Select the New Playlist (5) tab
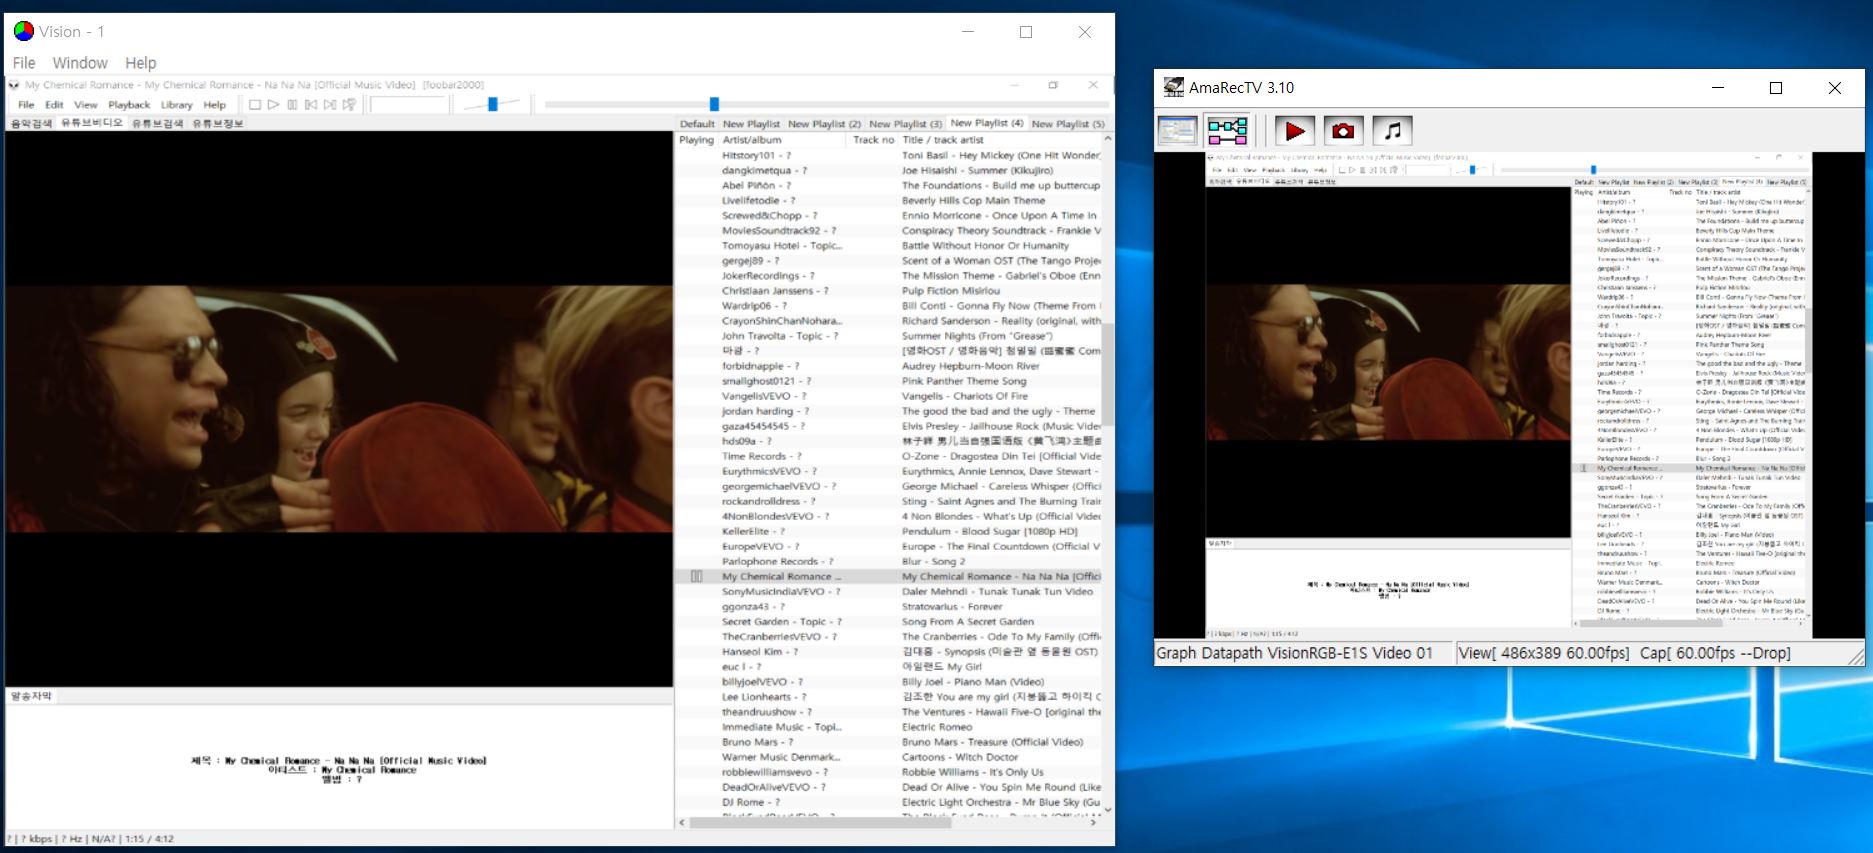Screen dimensions: 1873x853 click(1067, 125)
